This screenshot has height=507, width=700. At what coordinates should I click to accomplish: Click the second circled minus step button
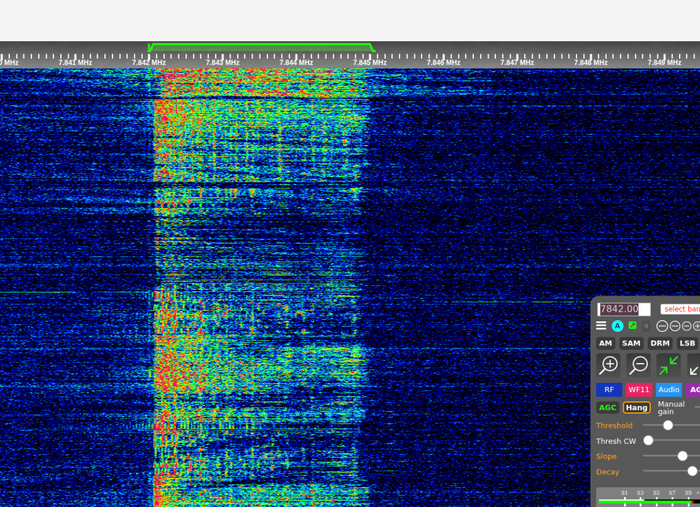click(675, 326)
